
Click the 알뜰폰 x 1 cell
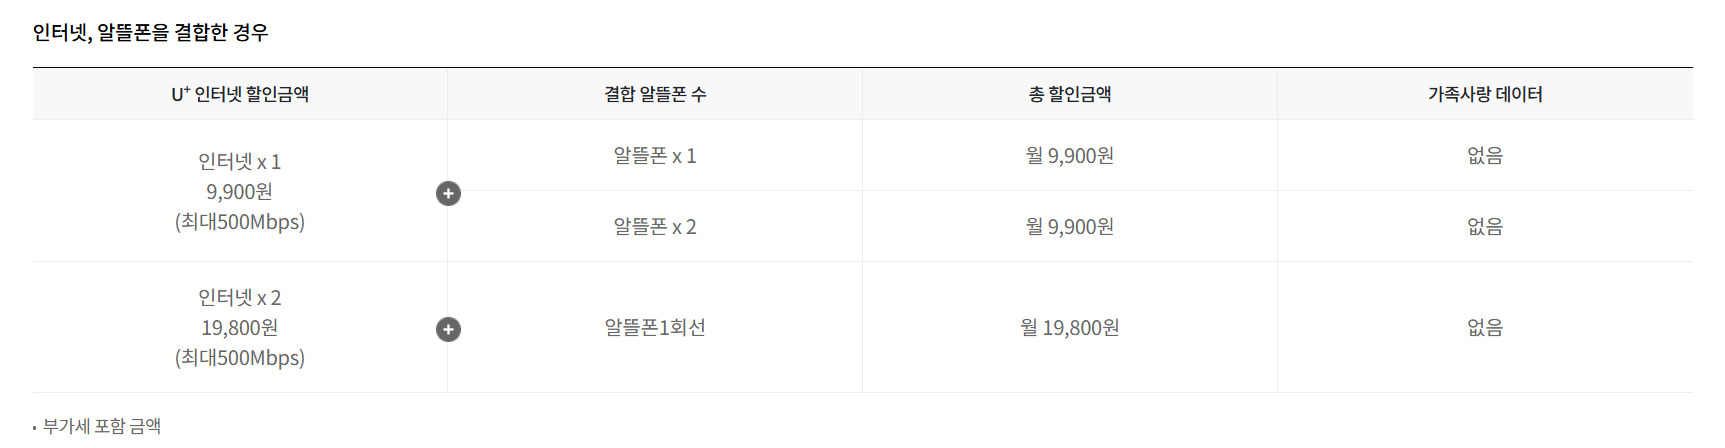click(x=655, y=156)
